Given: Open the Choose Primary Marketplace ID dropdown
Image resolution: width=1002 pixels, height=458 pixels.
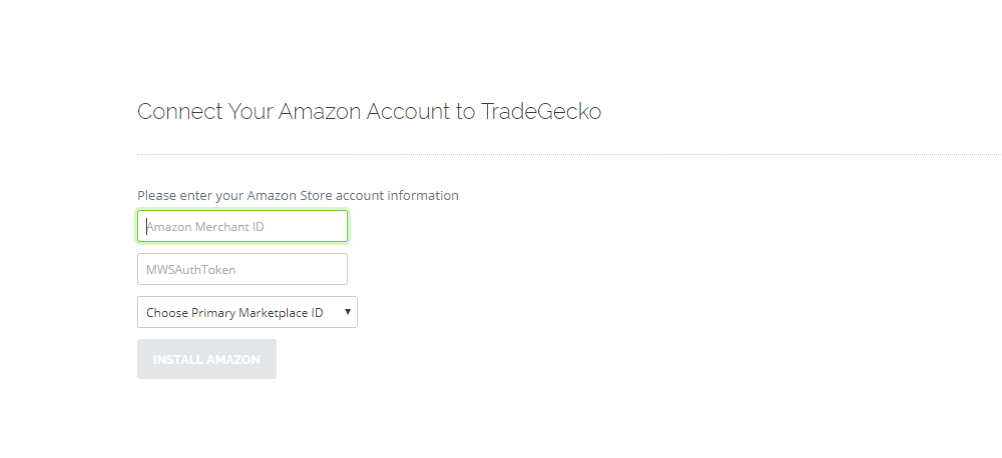Looking at the screenshot, I should 247,312.
